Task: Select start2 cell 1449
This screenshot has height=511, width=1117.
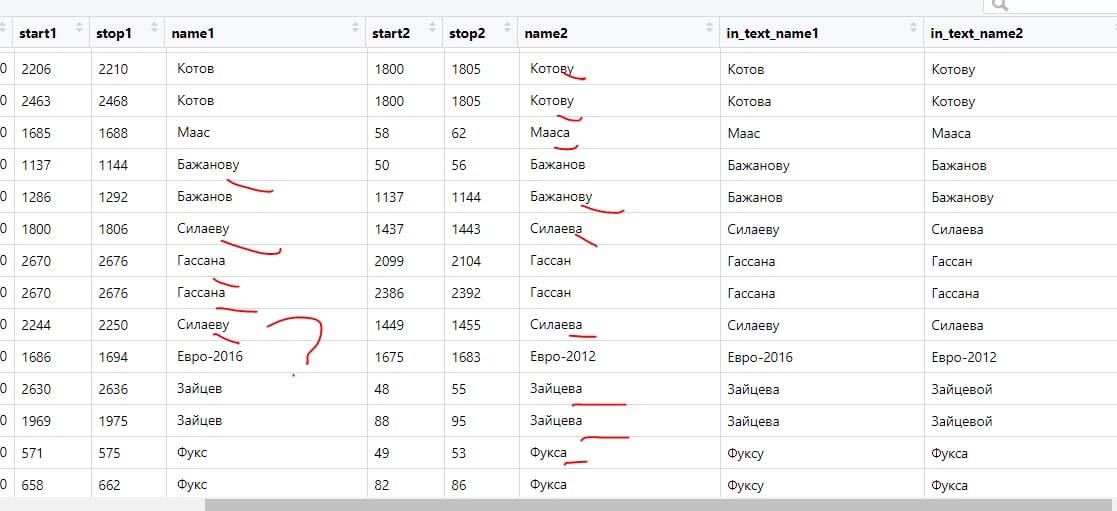Action: pos(389,325)
